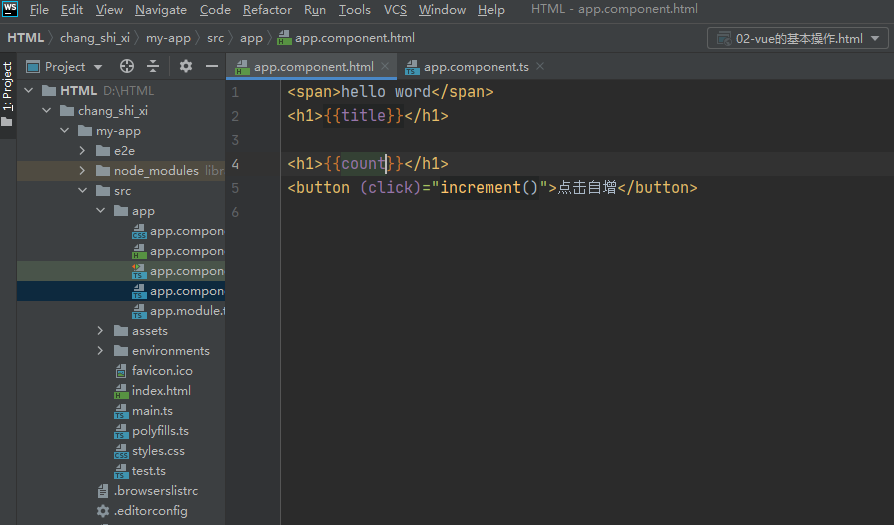The width and height of the screenshot is (894, 525).
Task: Collapse the my-app folder
Action: (x=65, y=131)
